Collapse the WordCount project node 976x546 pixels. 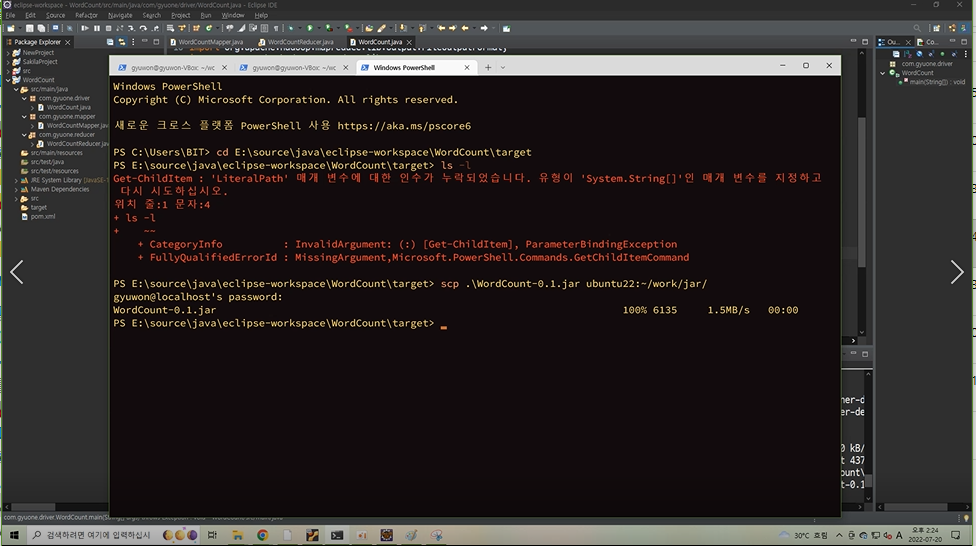pyautogui.click(x=8, y=80)
